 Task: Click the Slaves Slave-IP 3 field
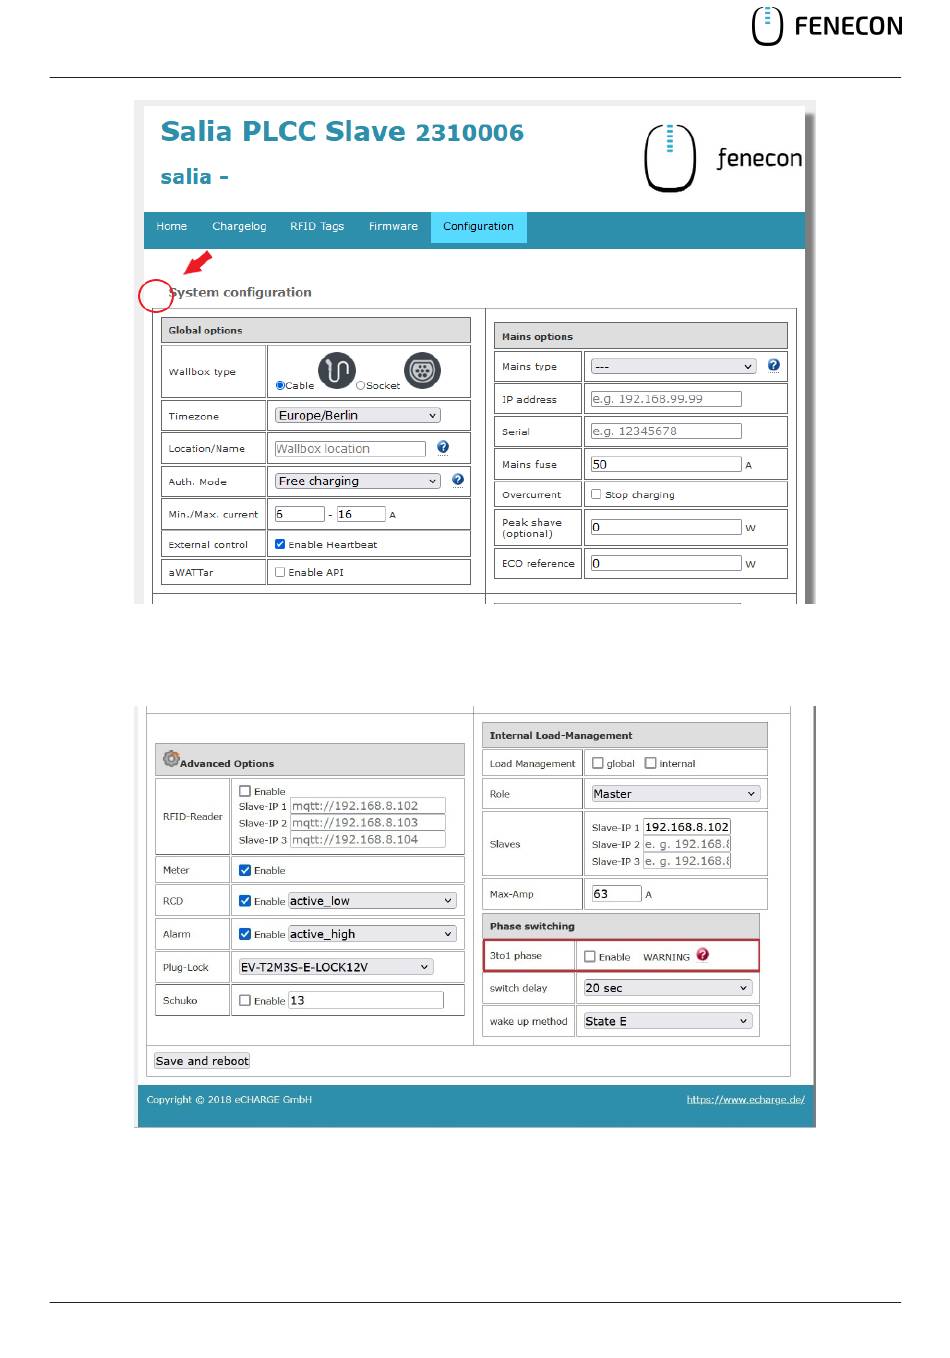(687, 861)
